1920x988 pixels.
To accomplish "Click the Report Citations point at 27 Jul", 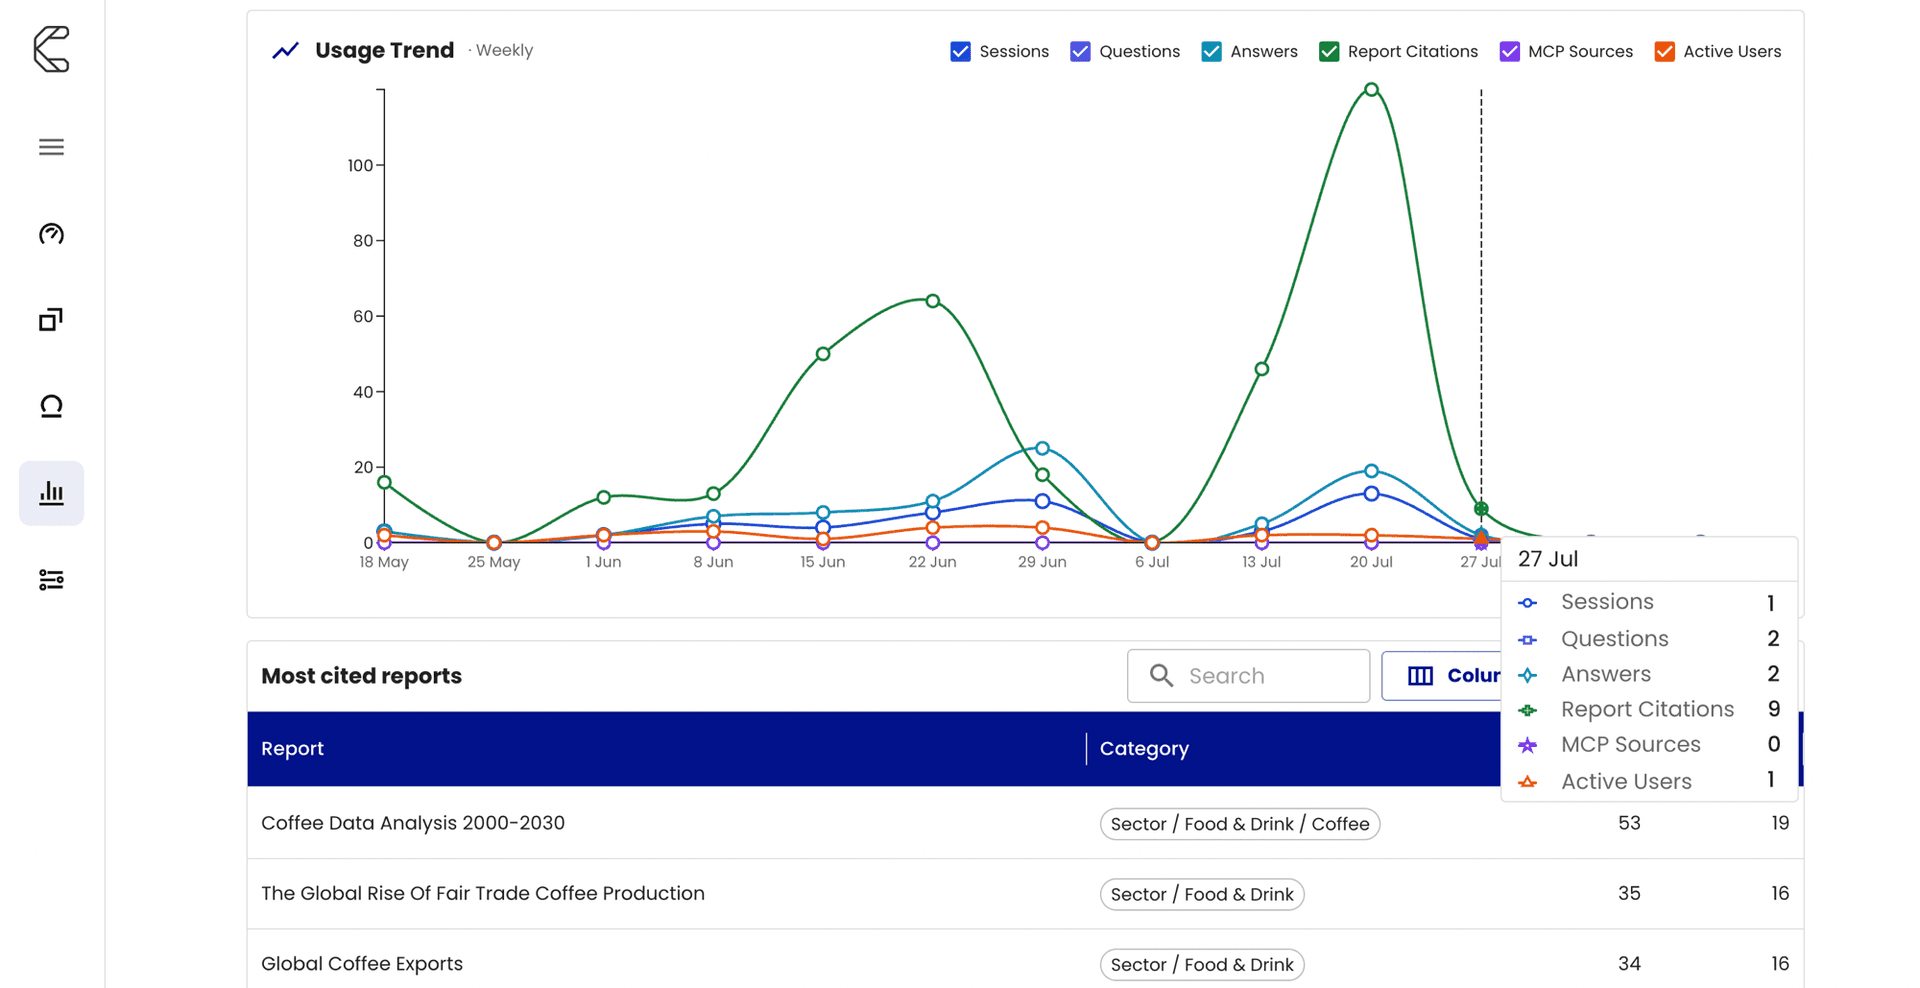I will pyautogui.click(x=1481, y=509).
